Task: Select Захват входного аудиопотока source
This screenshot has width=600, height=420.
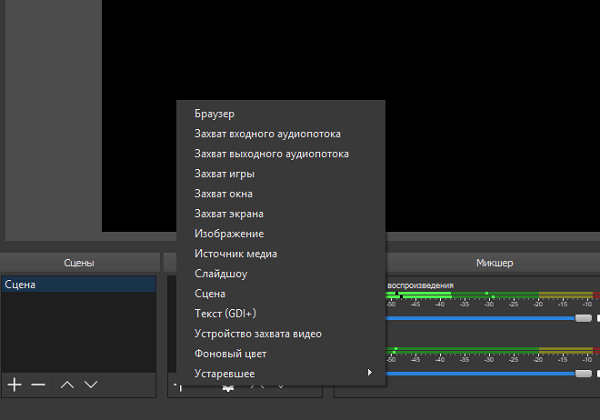Action: 267,134
